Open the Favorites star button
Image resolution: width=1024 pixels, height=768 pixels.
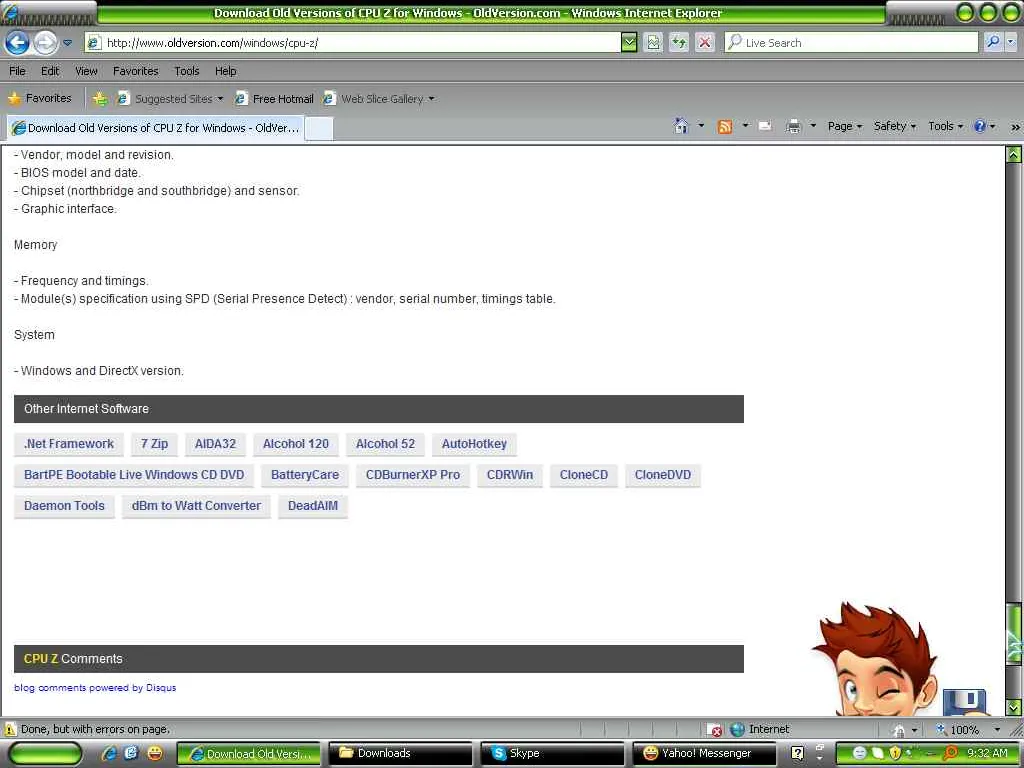coord(40,99)
